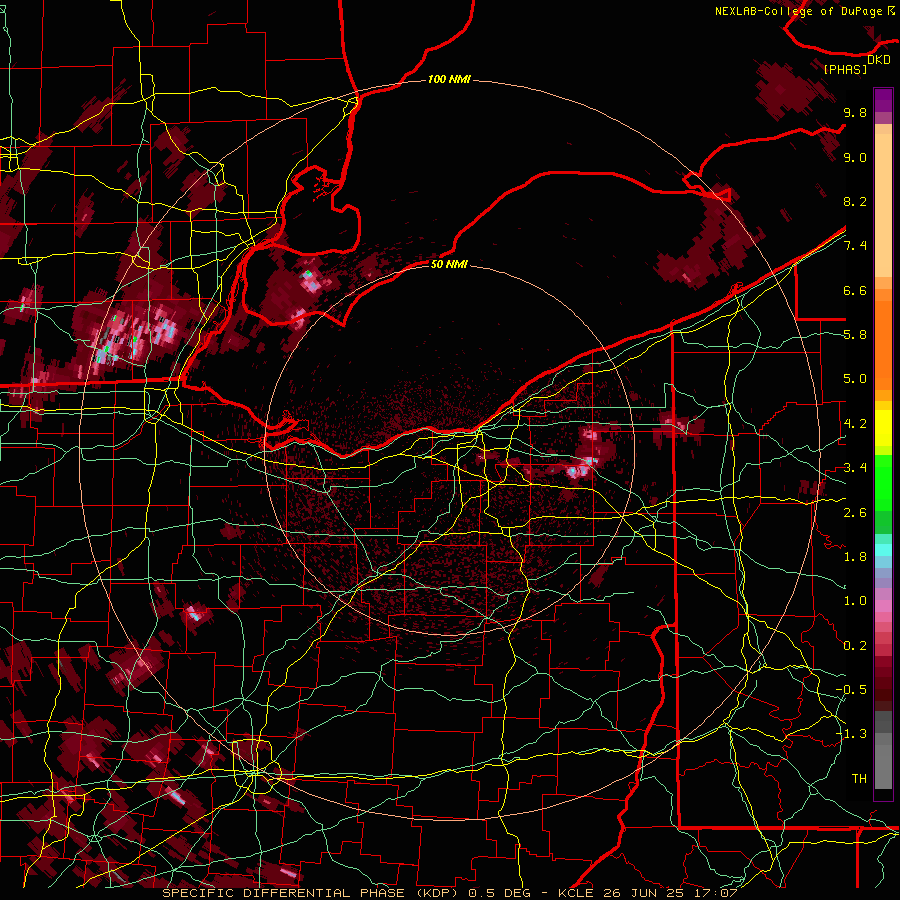Viewport: 900px width, 900px height.
Task: Click the 1.8 legend value
Action: pos(855,557)
